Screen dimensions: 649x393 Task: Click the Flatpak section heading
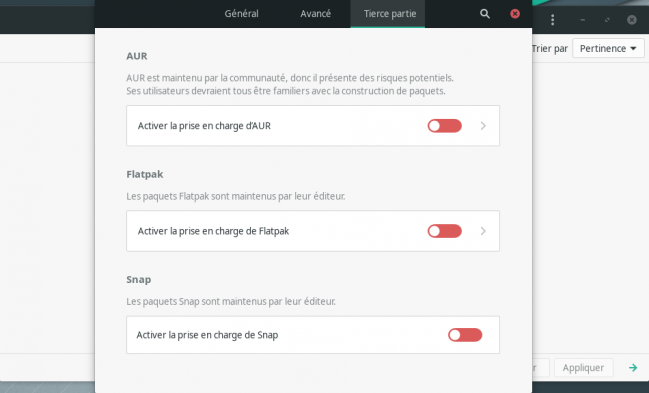point(144,174)
